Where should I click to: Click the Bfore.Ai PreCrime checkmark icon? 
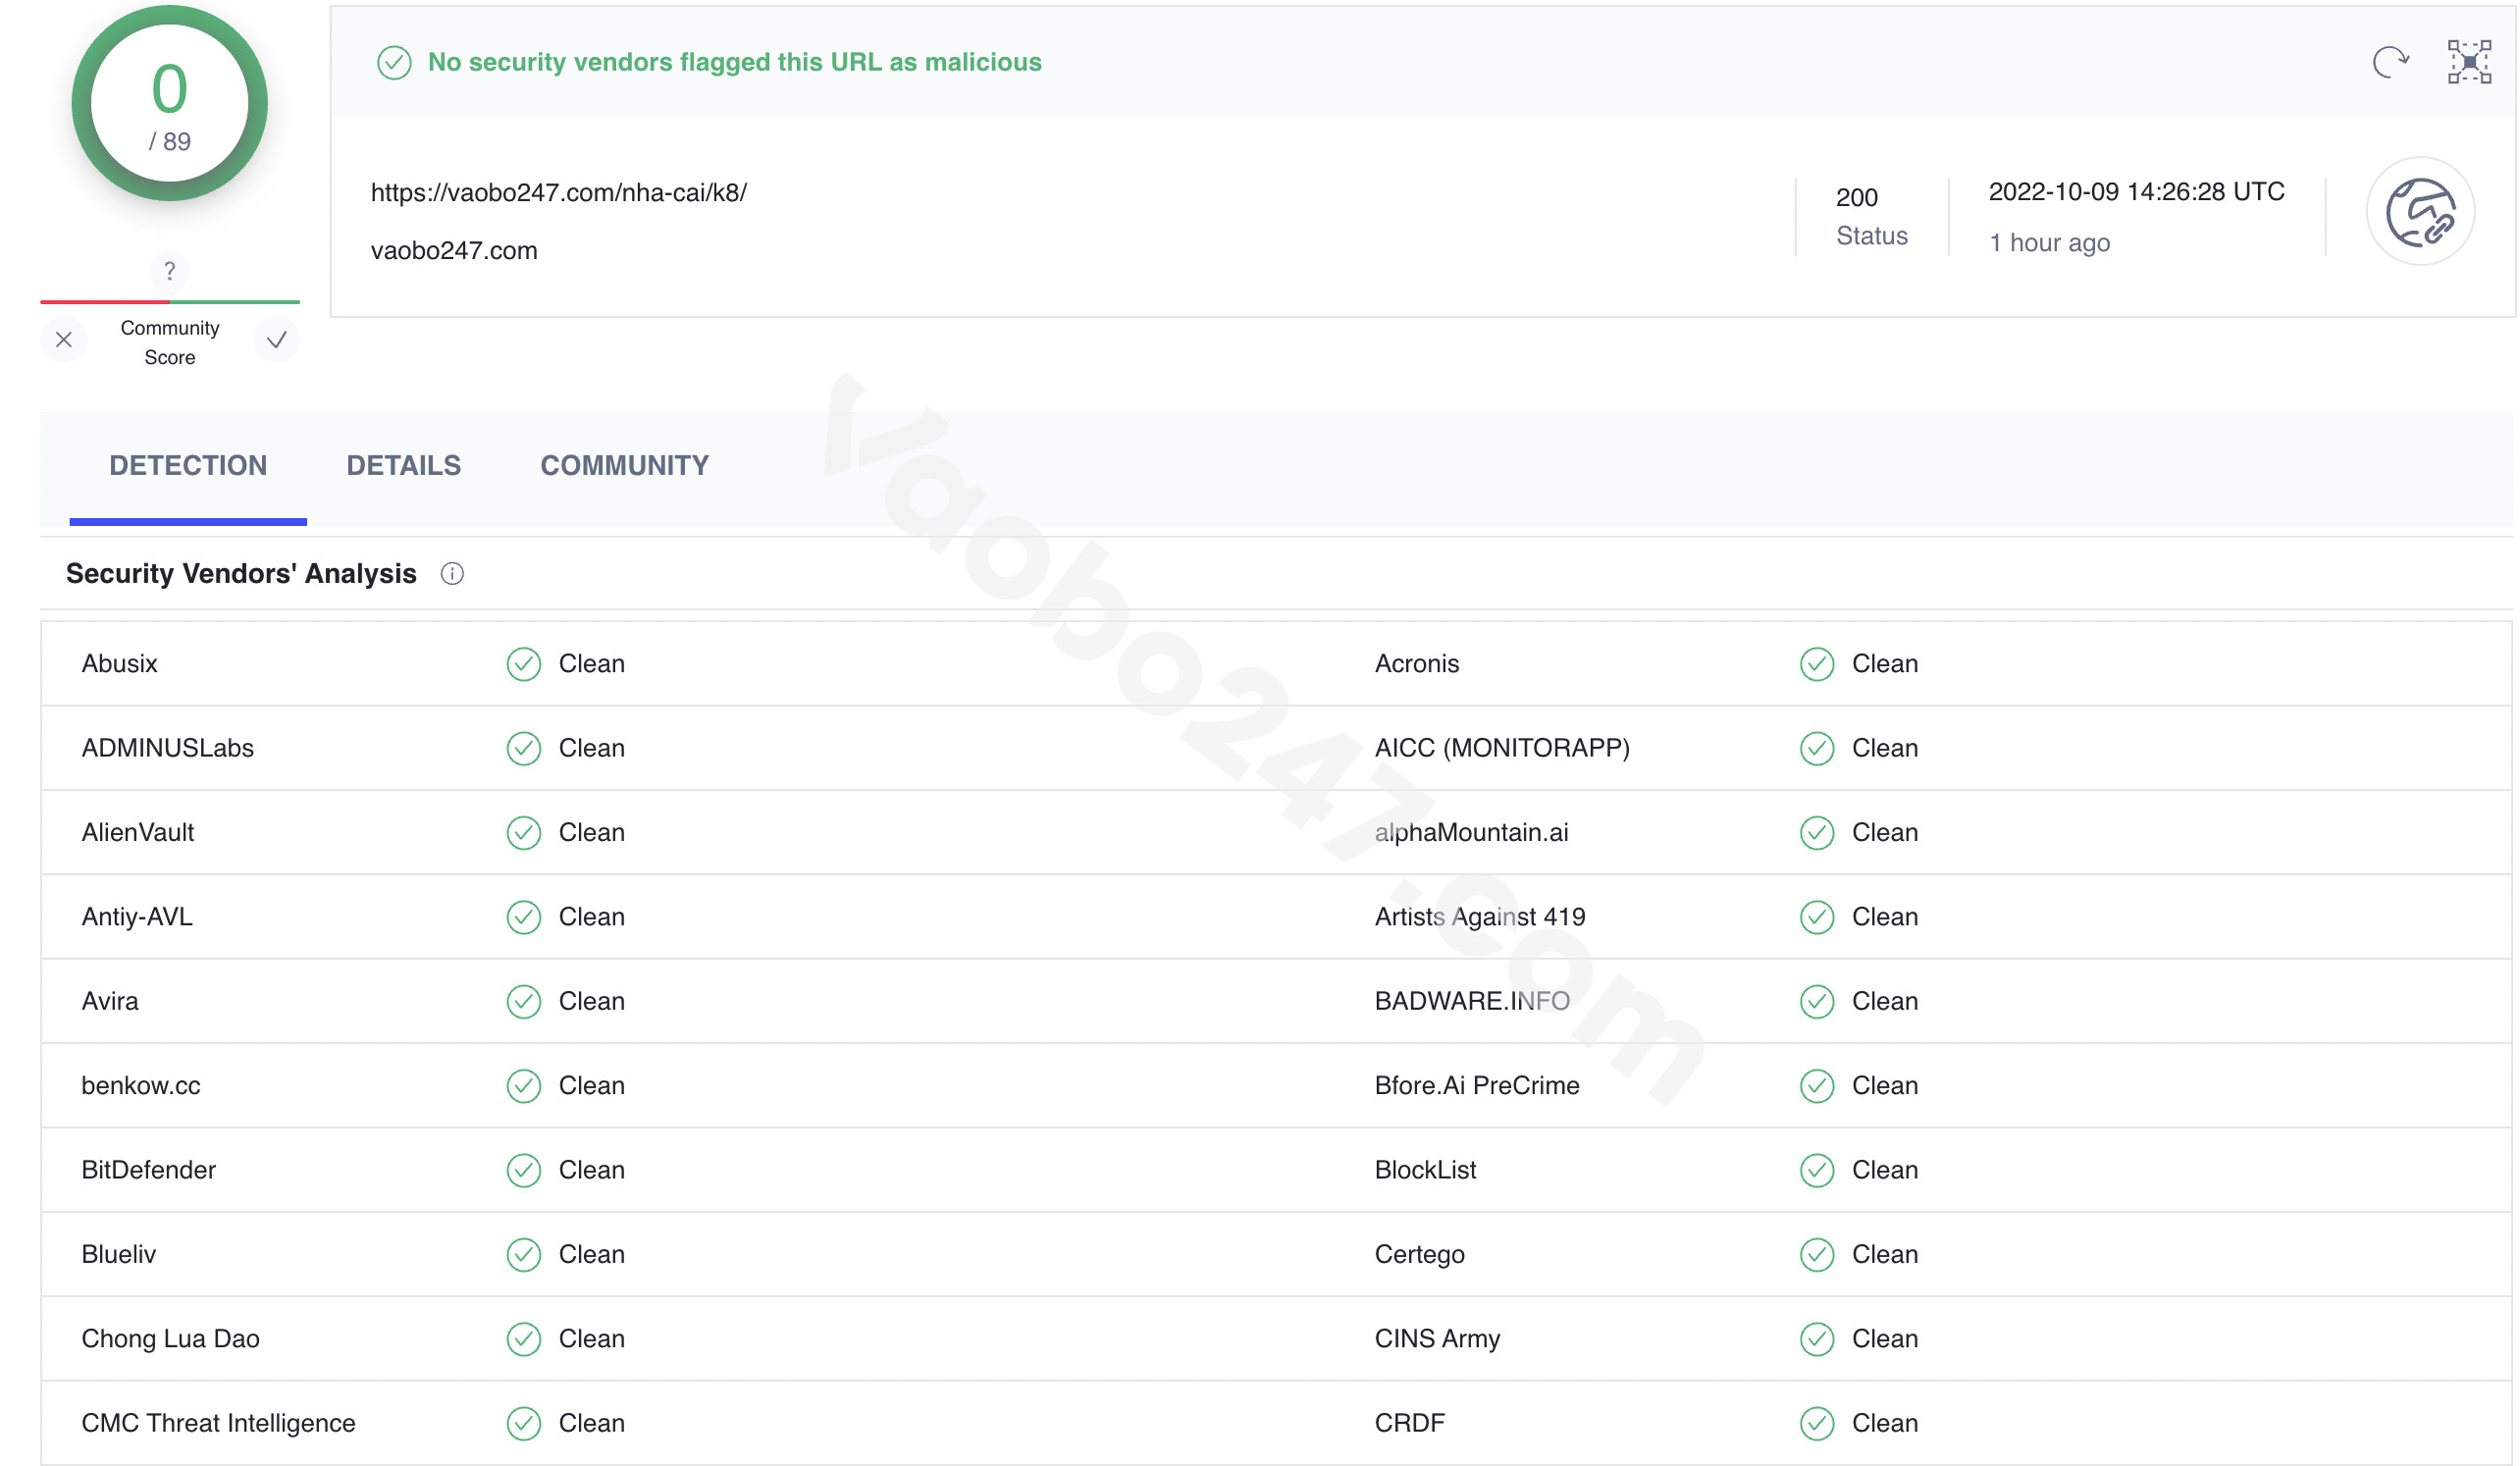(1817, 1086)
